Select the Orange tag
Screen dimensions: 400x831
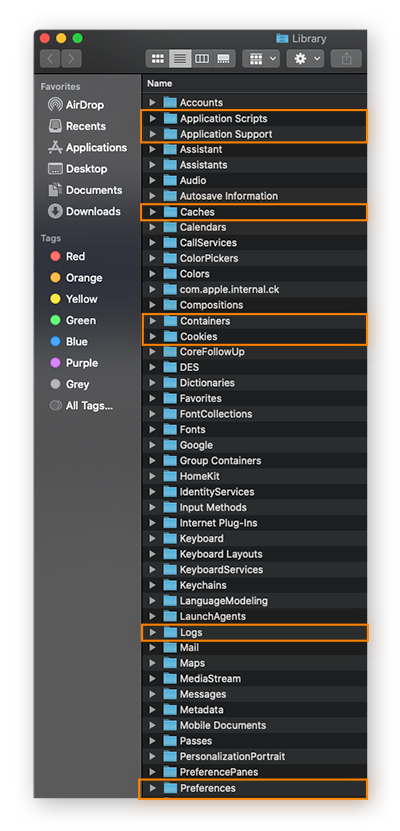(76, 278)
